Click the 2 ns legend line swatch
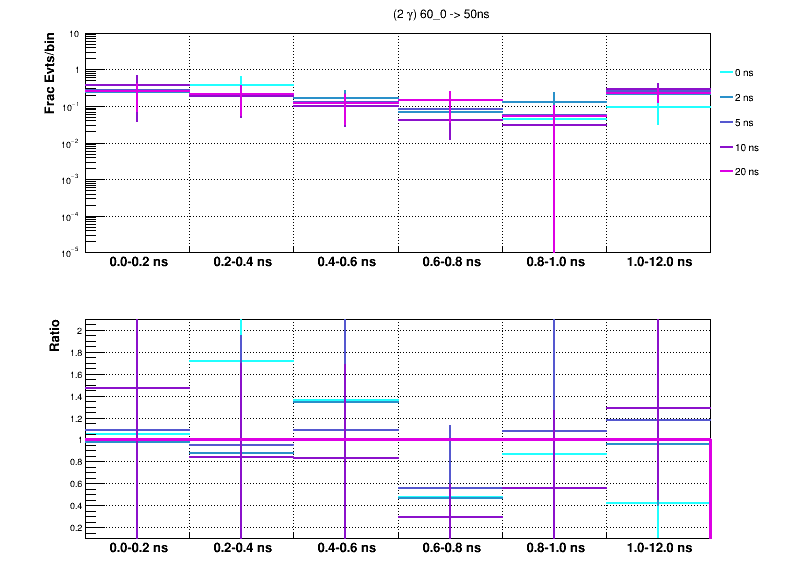 pos(728,98)
